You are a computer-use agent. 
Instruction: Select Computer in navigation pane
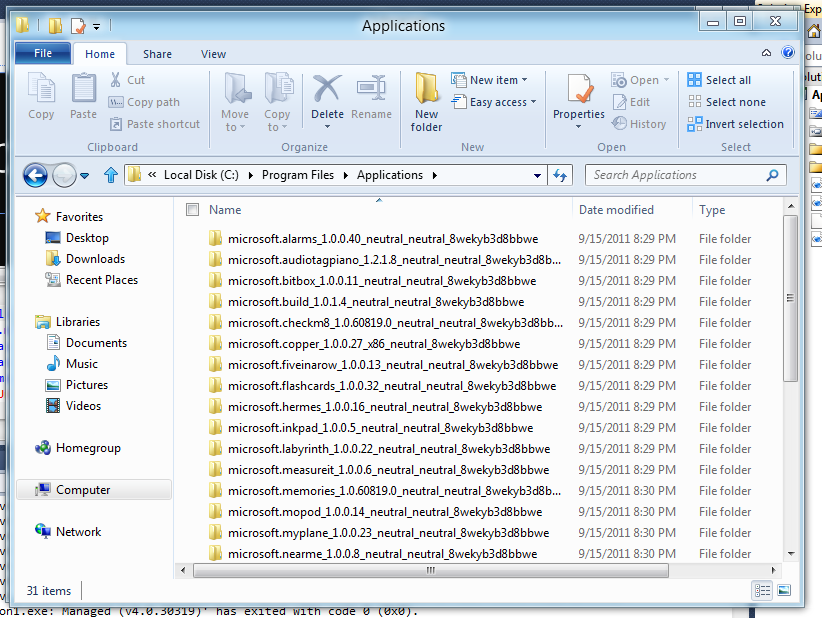pyautogui.click(x=94, y=490)
